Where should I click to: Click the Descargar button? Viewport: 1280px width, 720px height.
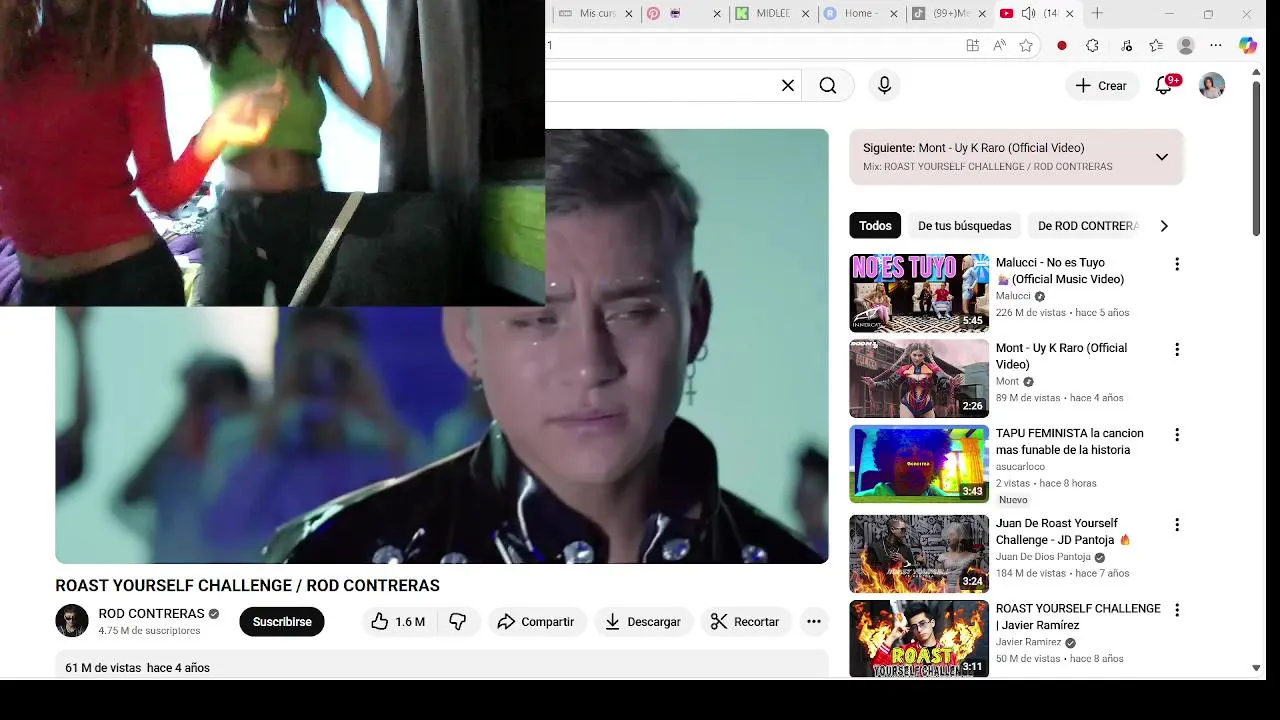tap(643, 622)
